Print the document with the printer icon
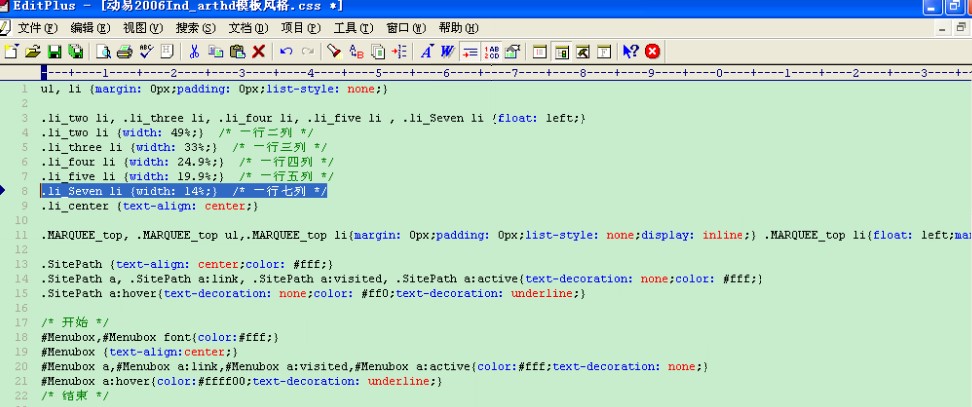This screenshot has width=972, height=407. click(125, 51)
